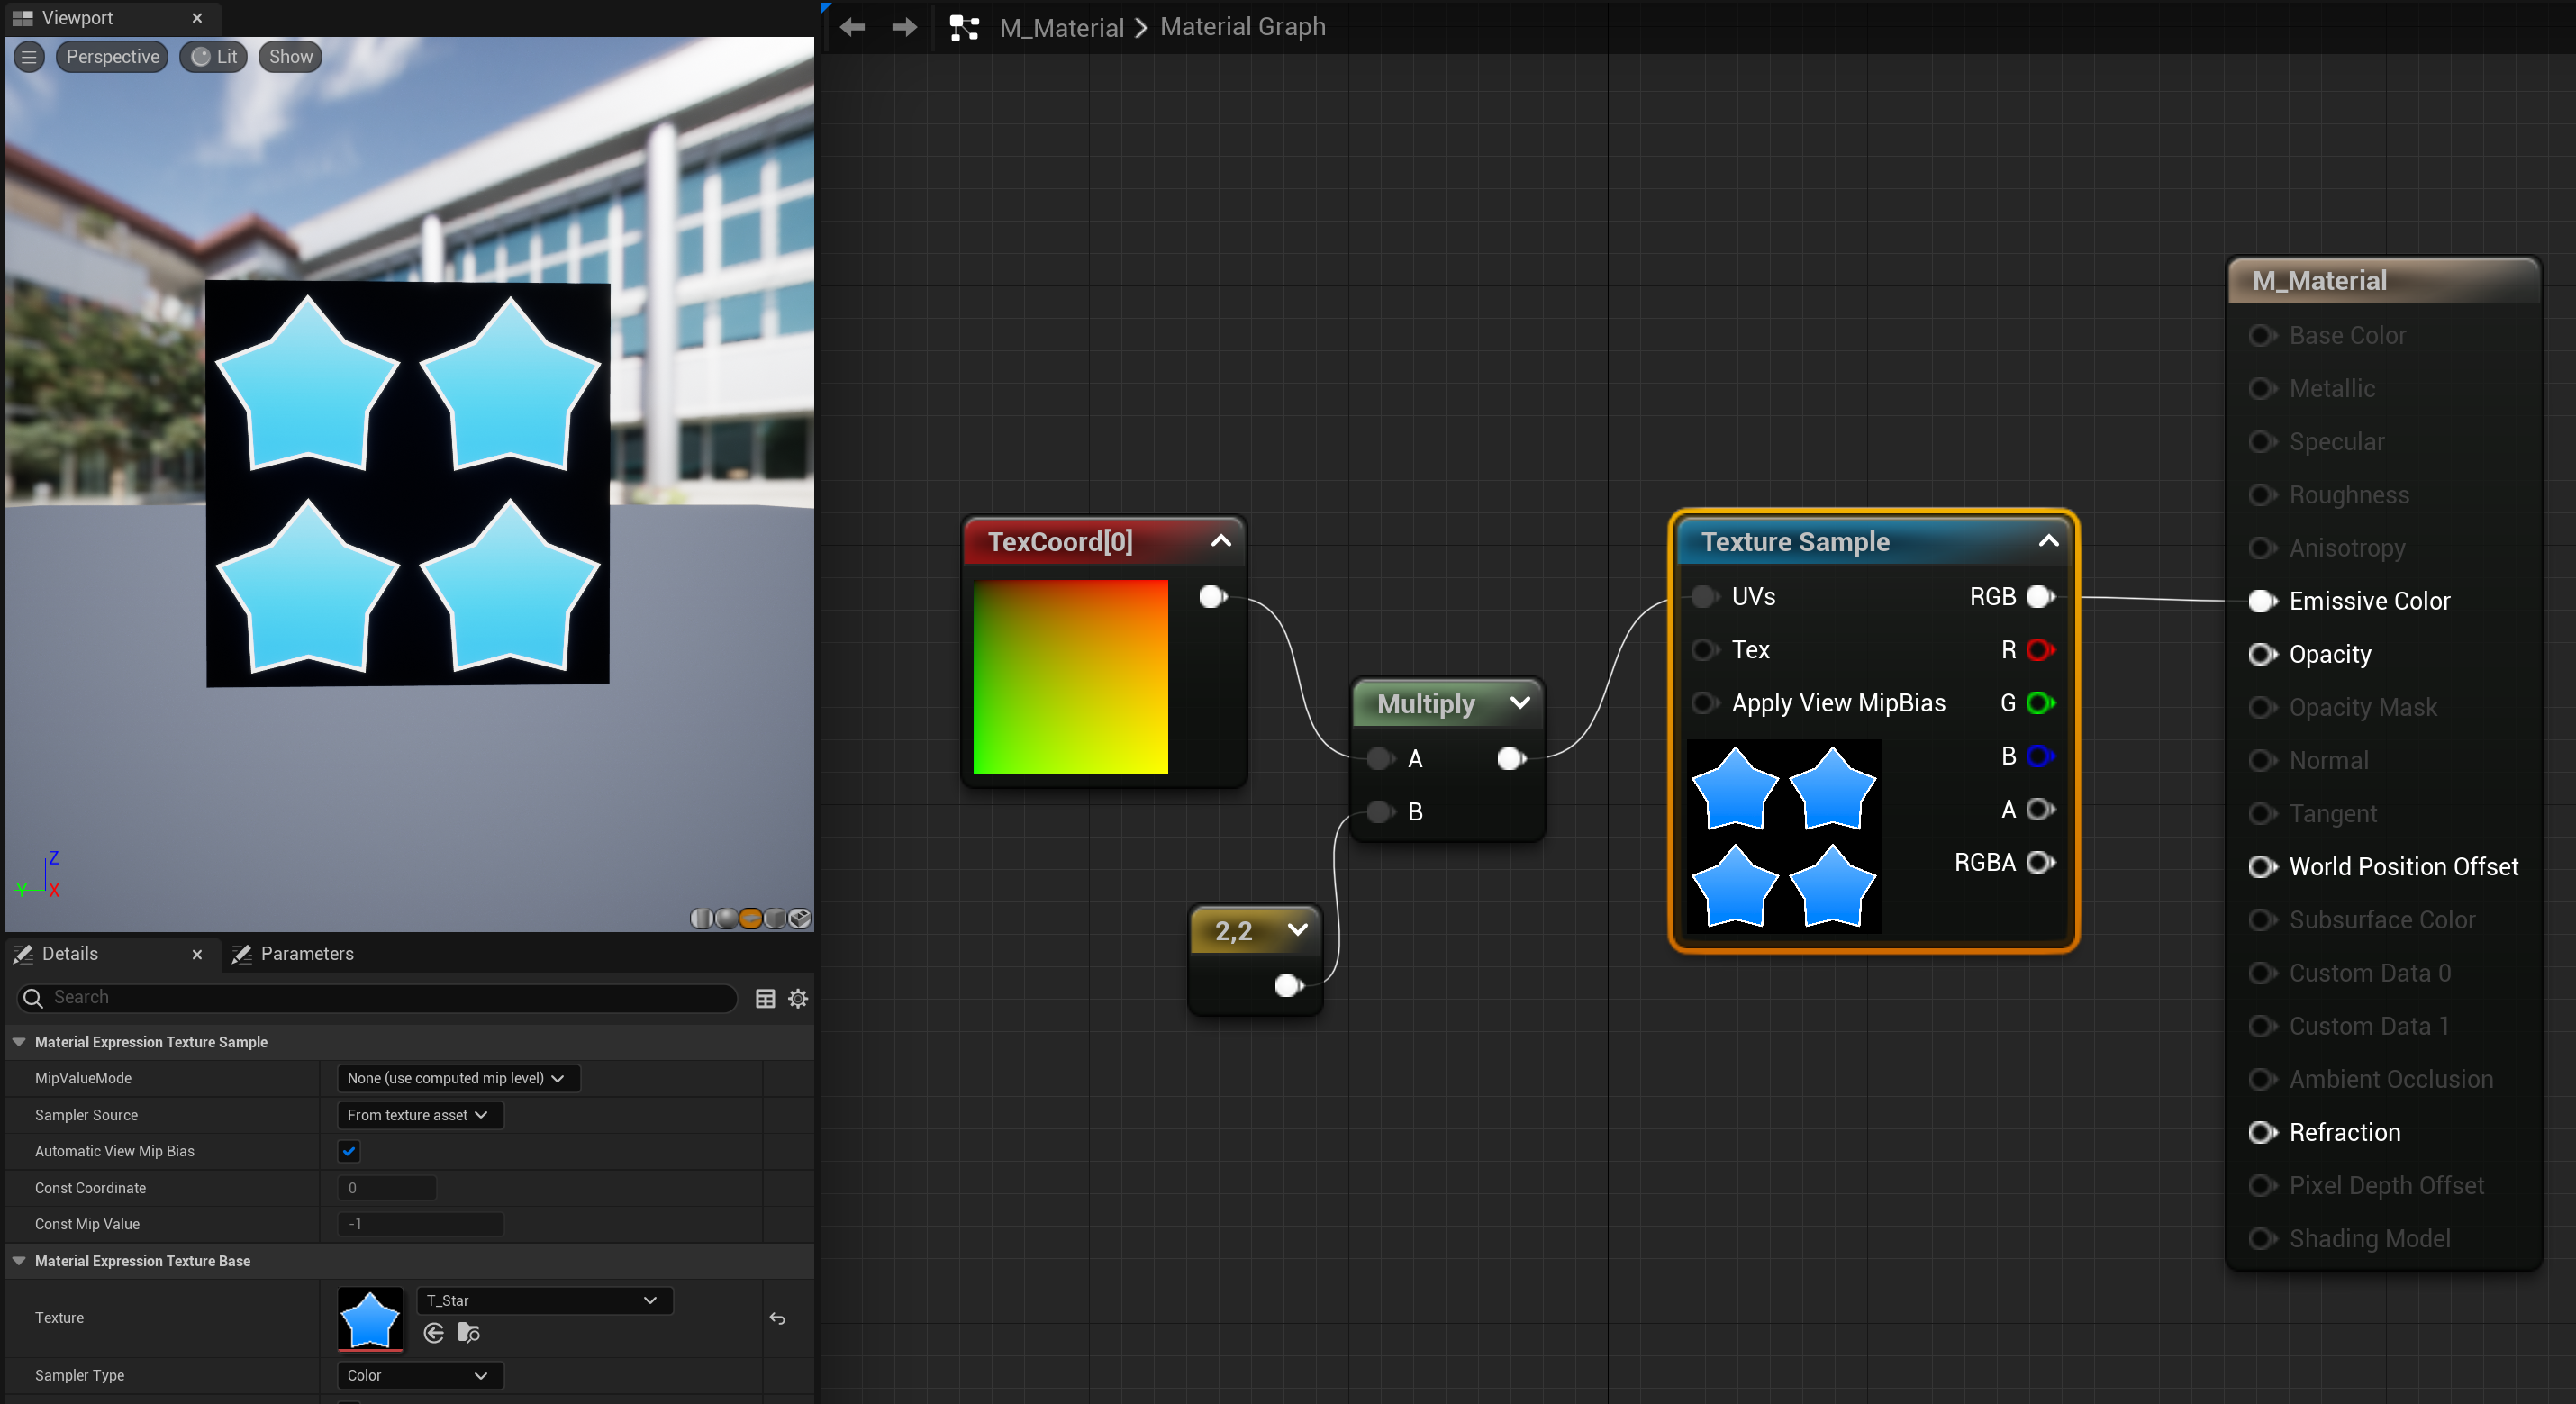
Task: Switch preview mesh to sphere primitive
Action: (x=726, y=918)
